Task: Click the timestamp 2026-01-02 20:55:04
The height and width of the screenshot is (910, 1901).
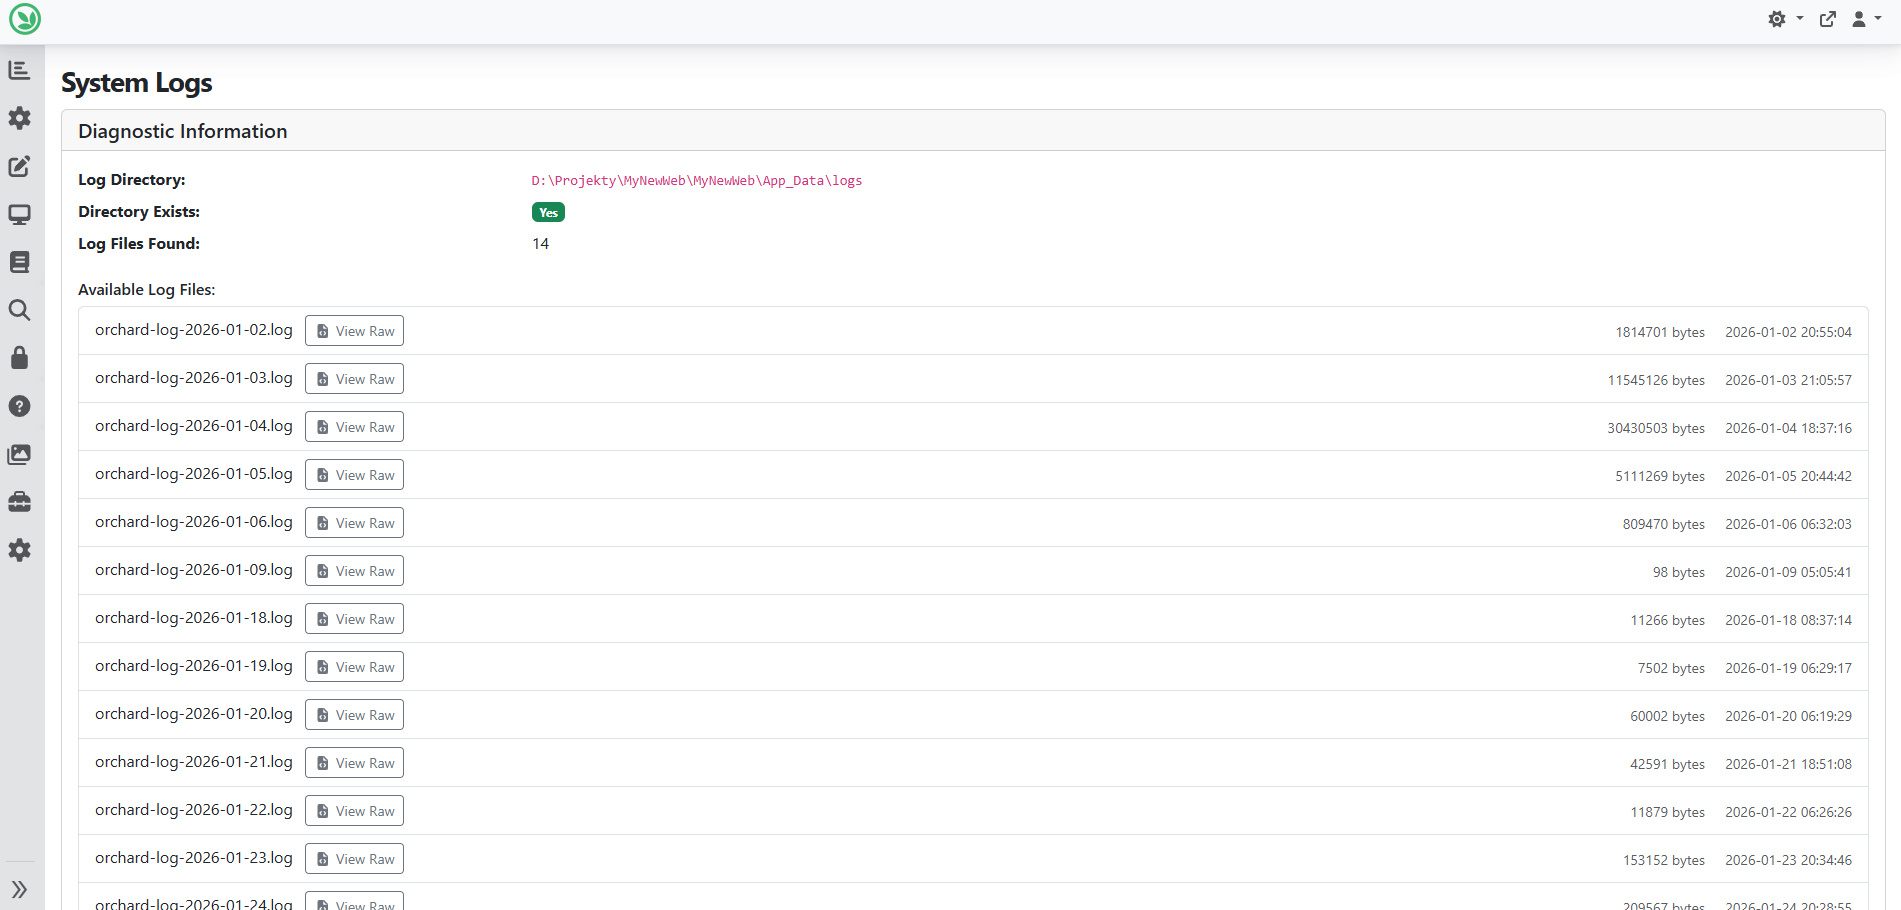Action: [1788, 332]
